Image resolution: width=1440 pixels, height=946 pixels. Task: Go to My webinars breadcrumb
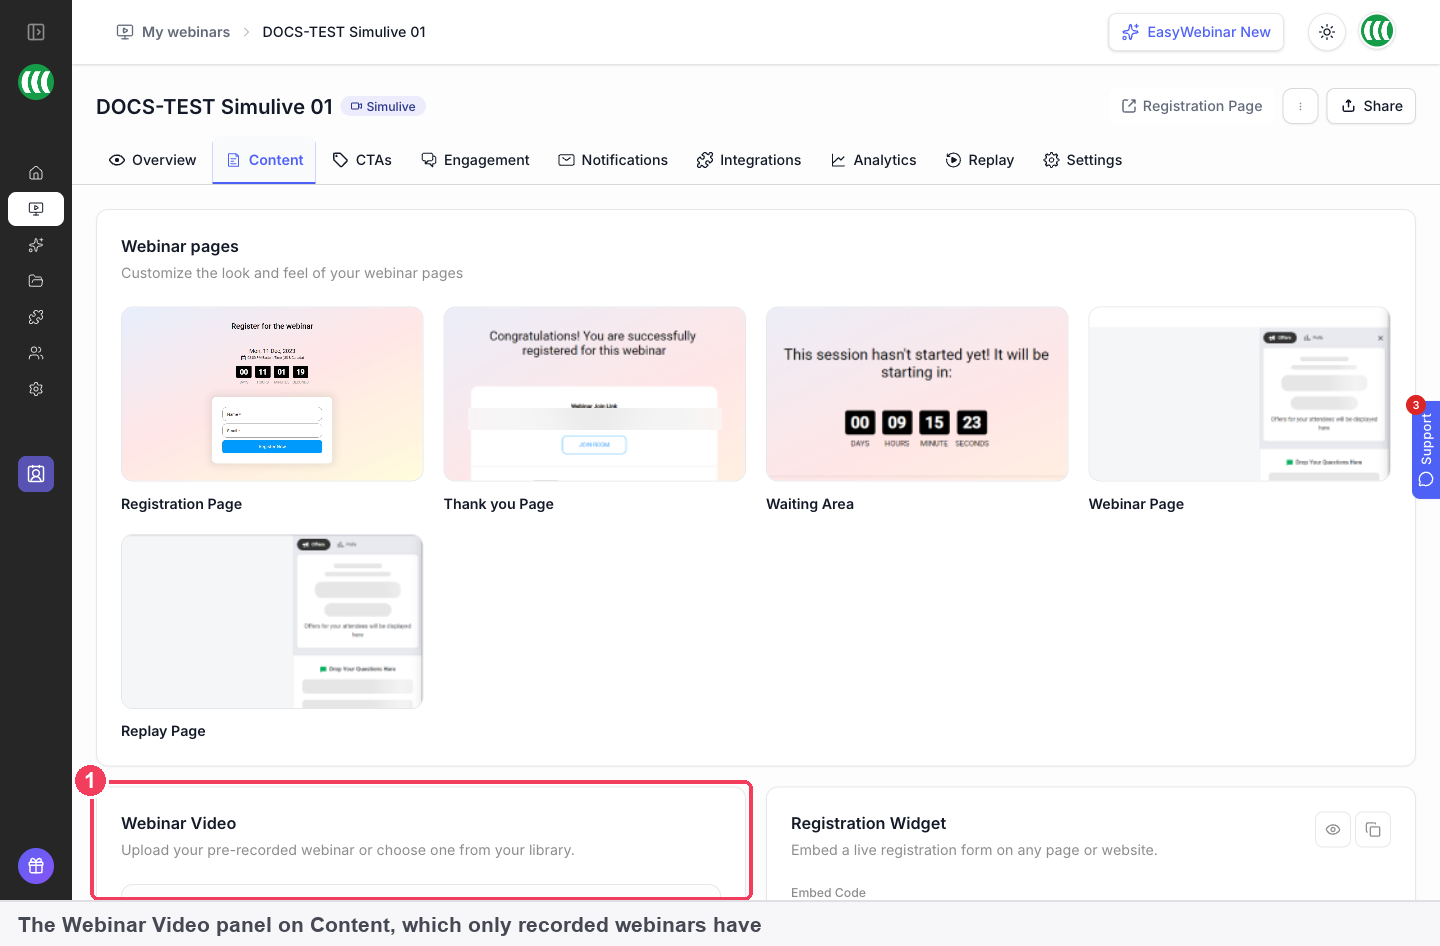(174, 32)
